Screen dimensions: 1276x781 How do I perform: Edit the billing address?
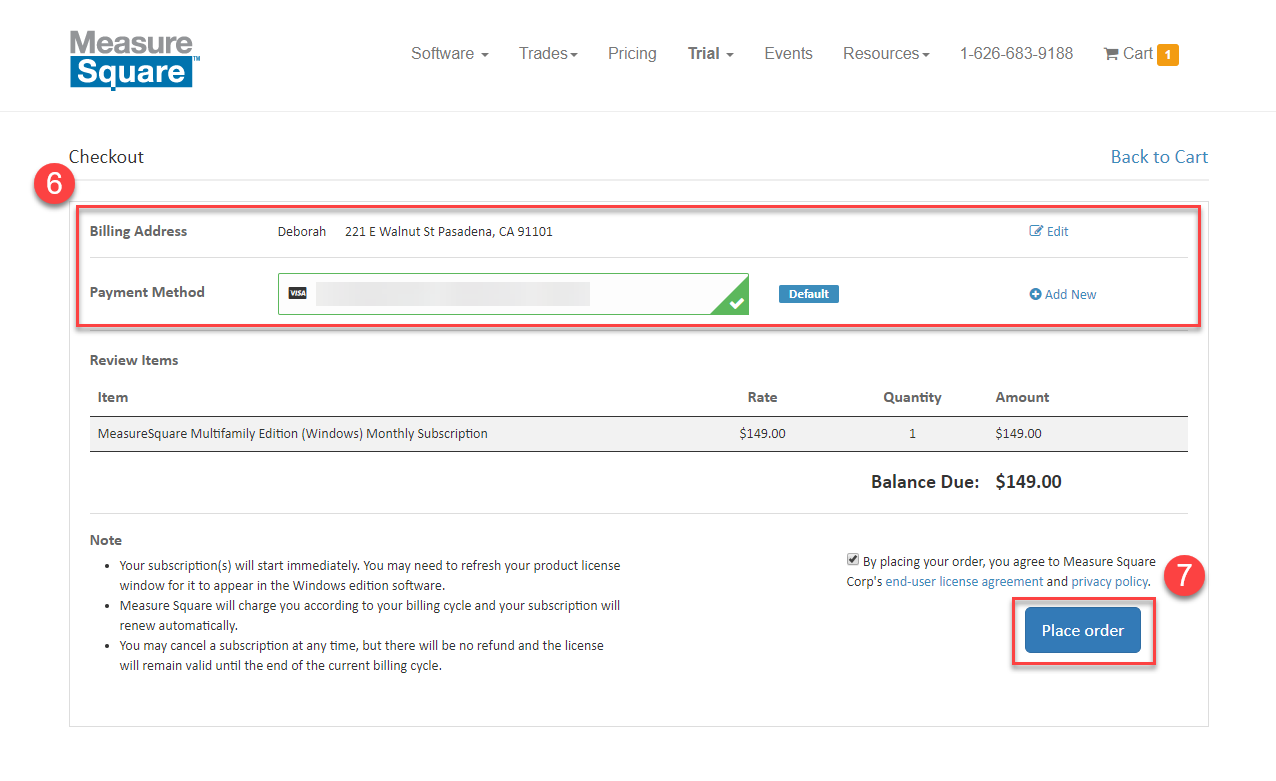1049,231
